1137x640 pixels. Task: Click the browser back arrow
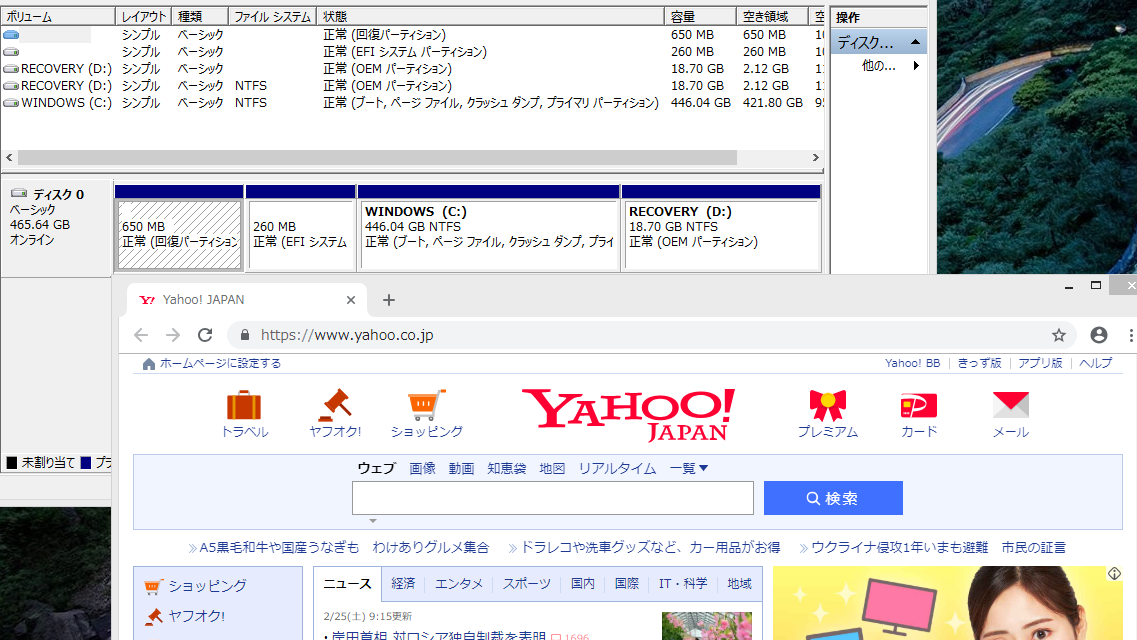pyautogui.click(x=141, y=335)
